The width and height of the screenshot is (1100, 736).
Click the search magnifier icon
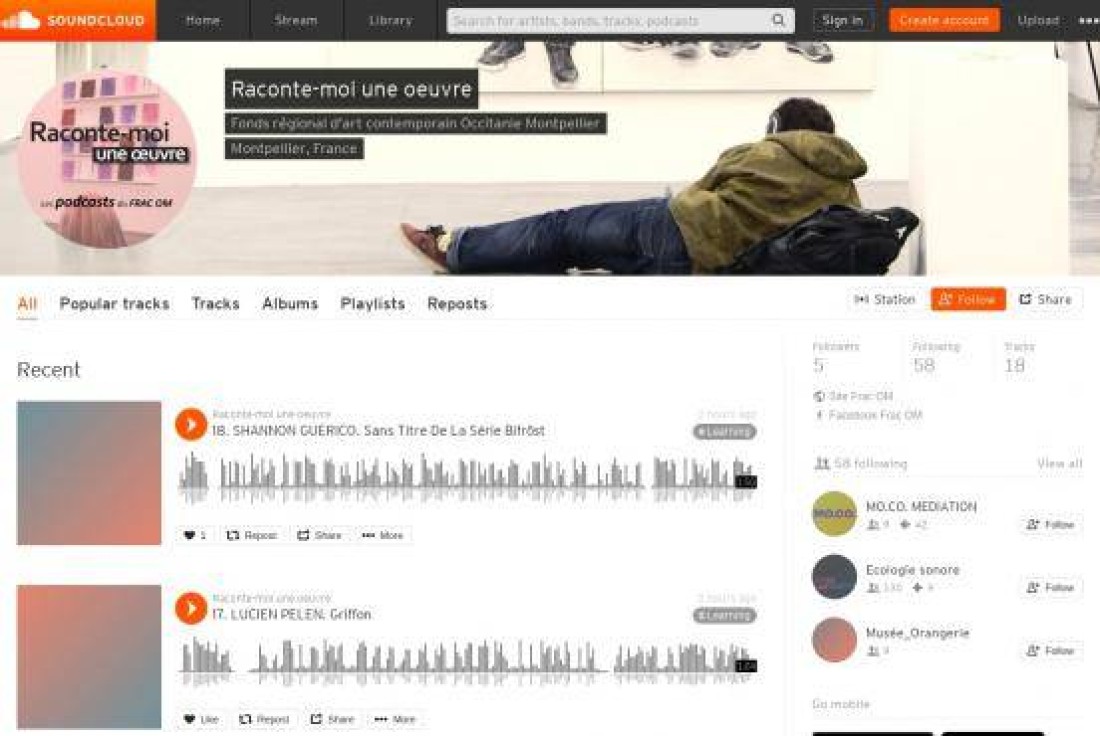pyautogui.click(x=778, y=21)
